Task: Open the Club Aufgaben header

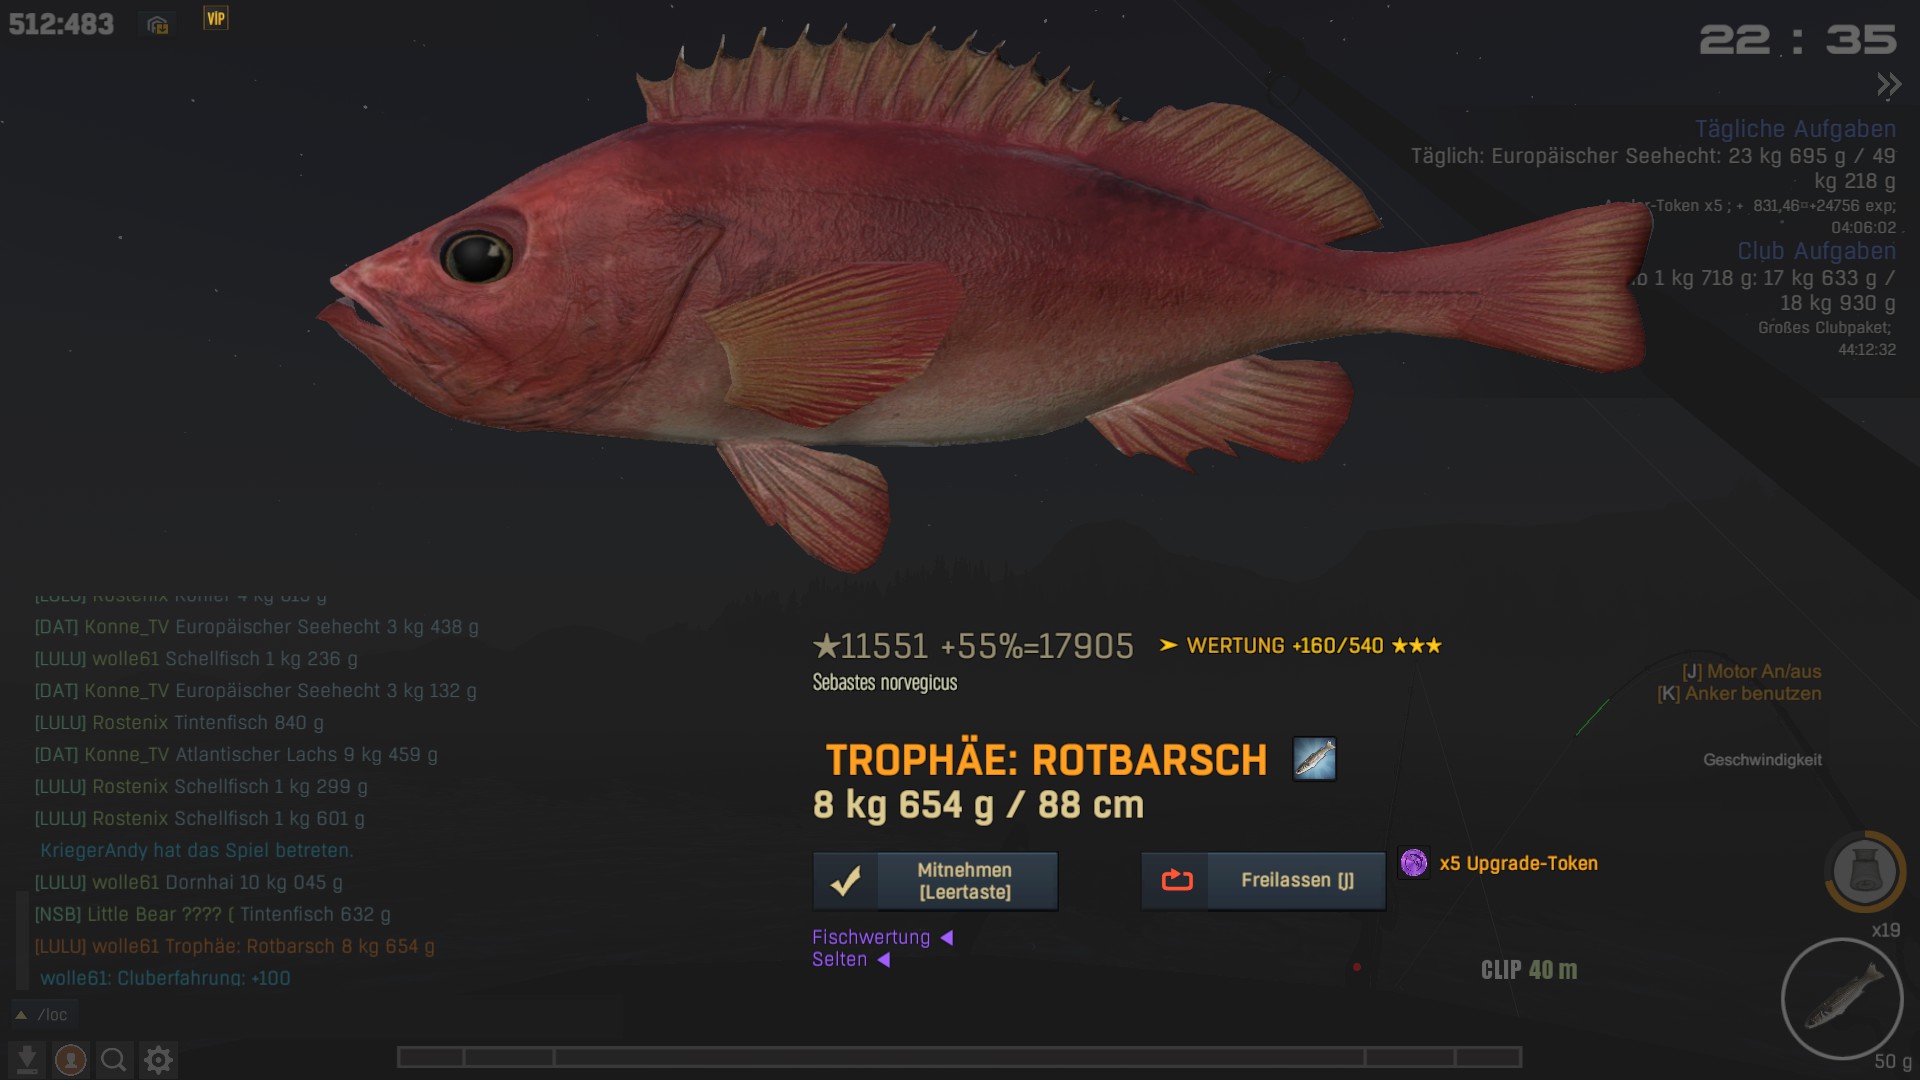Action: point(1816,251)
